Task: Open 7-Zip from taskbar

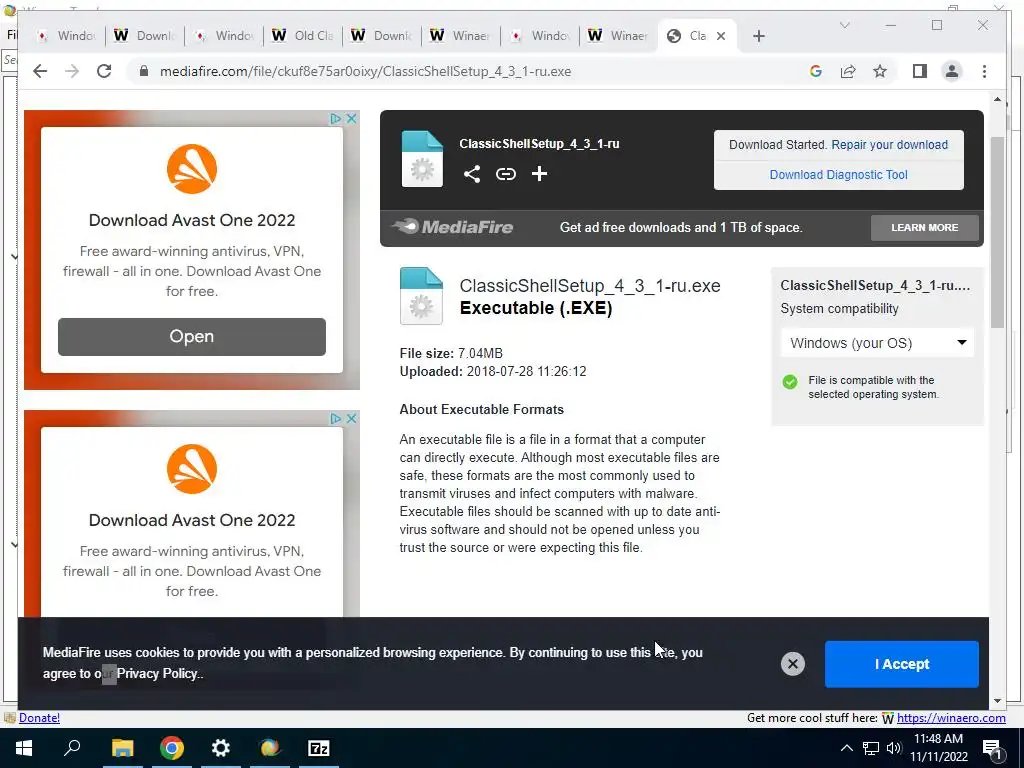Action: point(319,748)
